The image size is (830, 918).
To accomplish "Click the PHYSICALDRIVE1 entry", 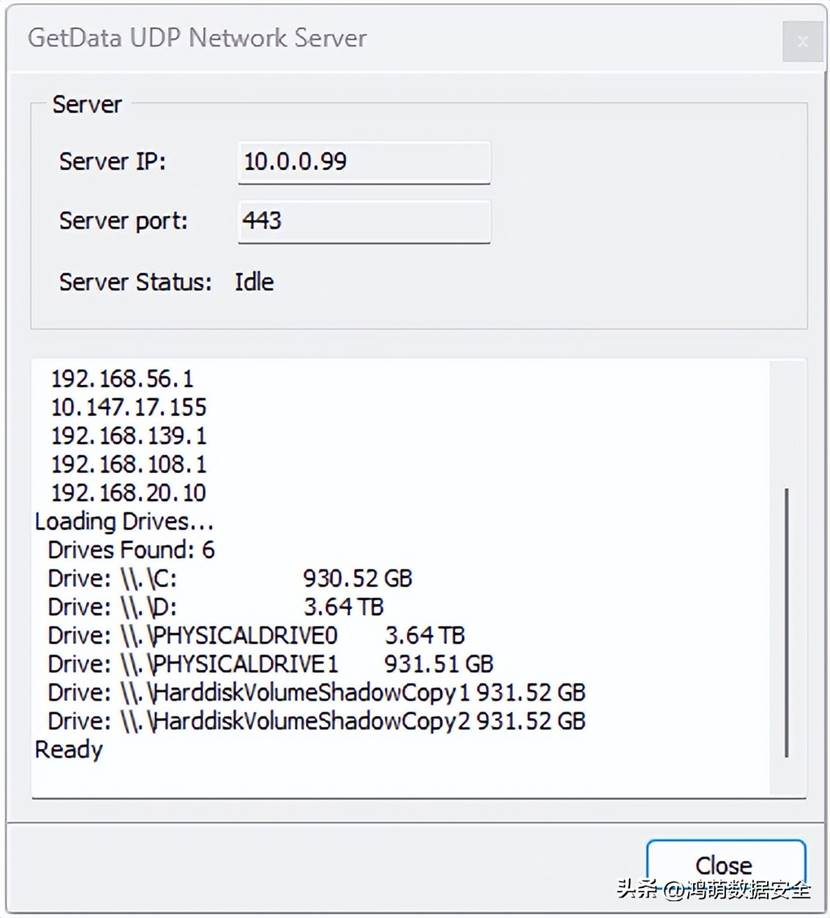I will pos(270,664).
